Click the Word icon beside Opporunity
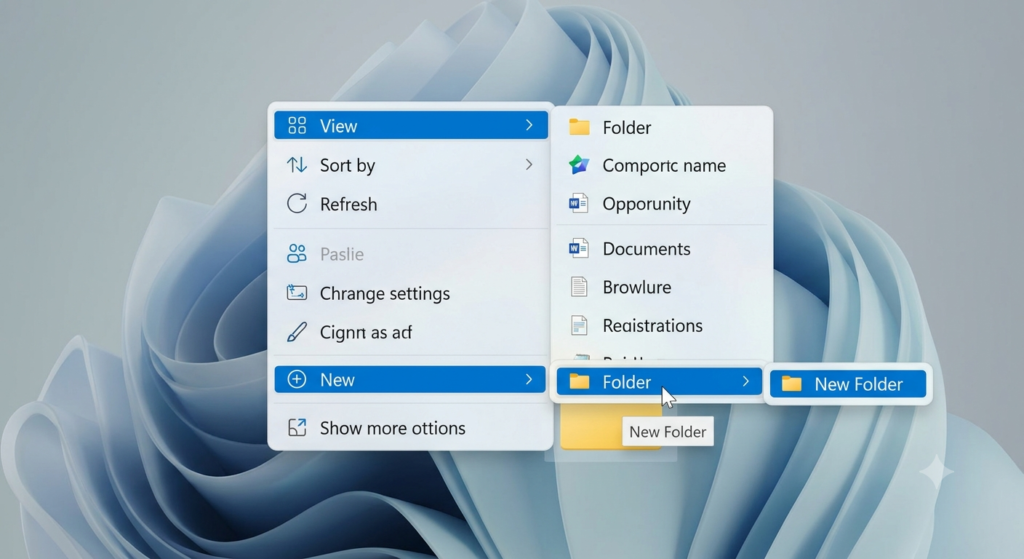 click(x=579, y=203)
